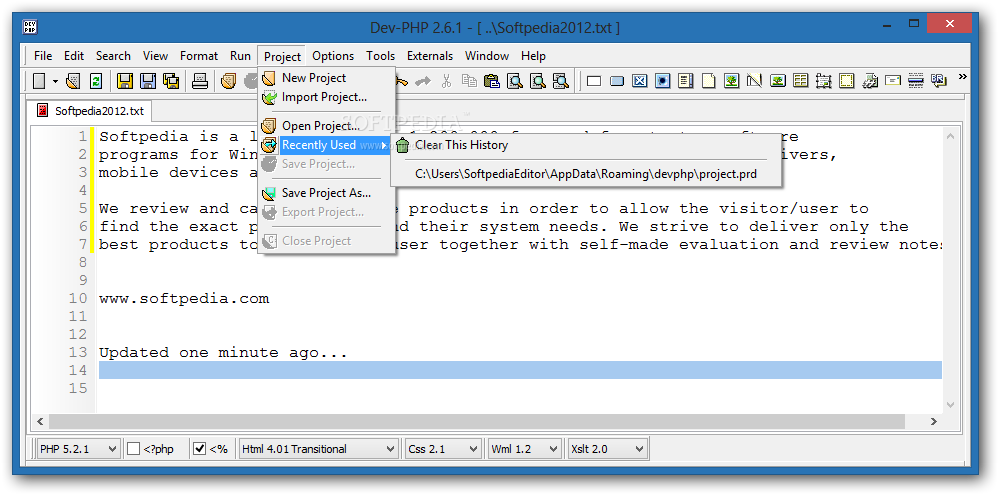999x495 pixels.
Task: Choose Import Project... menu entry
Action: [327, 97]
